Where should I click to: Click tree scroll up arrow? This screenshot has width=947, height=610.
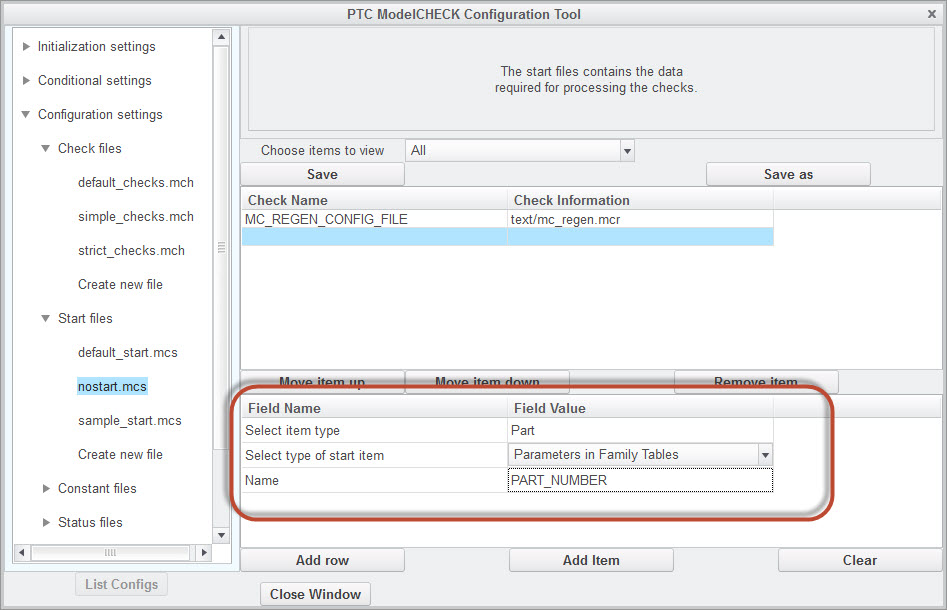[x=222, y=37]
